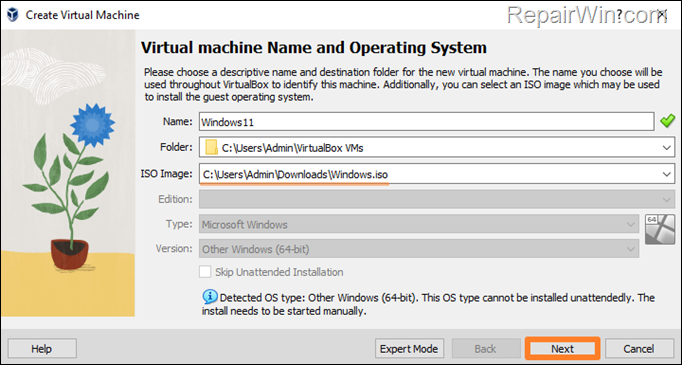Click the Name field containing Windows11
This screenshot has width=682, height=365.
point(426,121)
